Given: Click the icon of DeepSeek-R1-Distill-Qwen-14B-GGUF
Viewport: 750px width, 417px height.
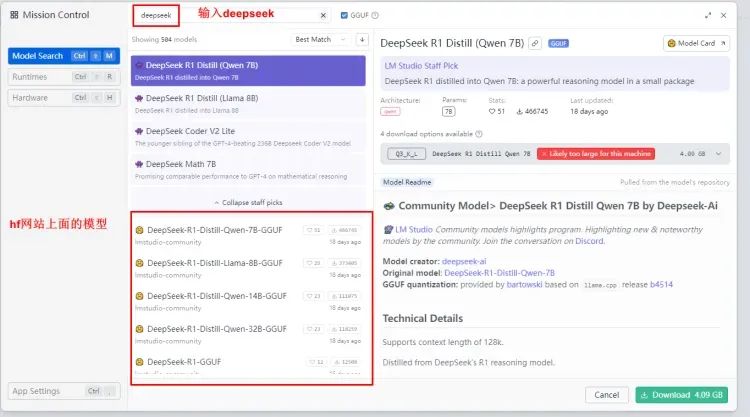Looking at the screenshot, I should click(x=139, y=296).
